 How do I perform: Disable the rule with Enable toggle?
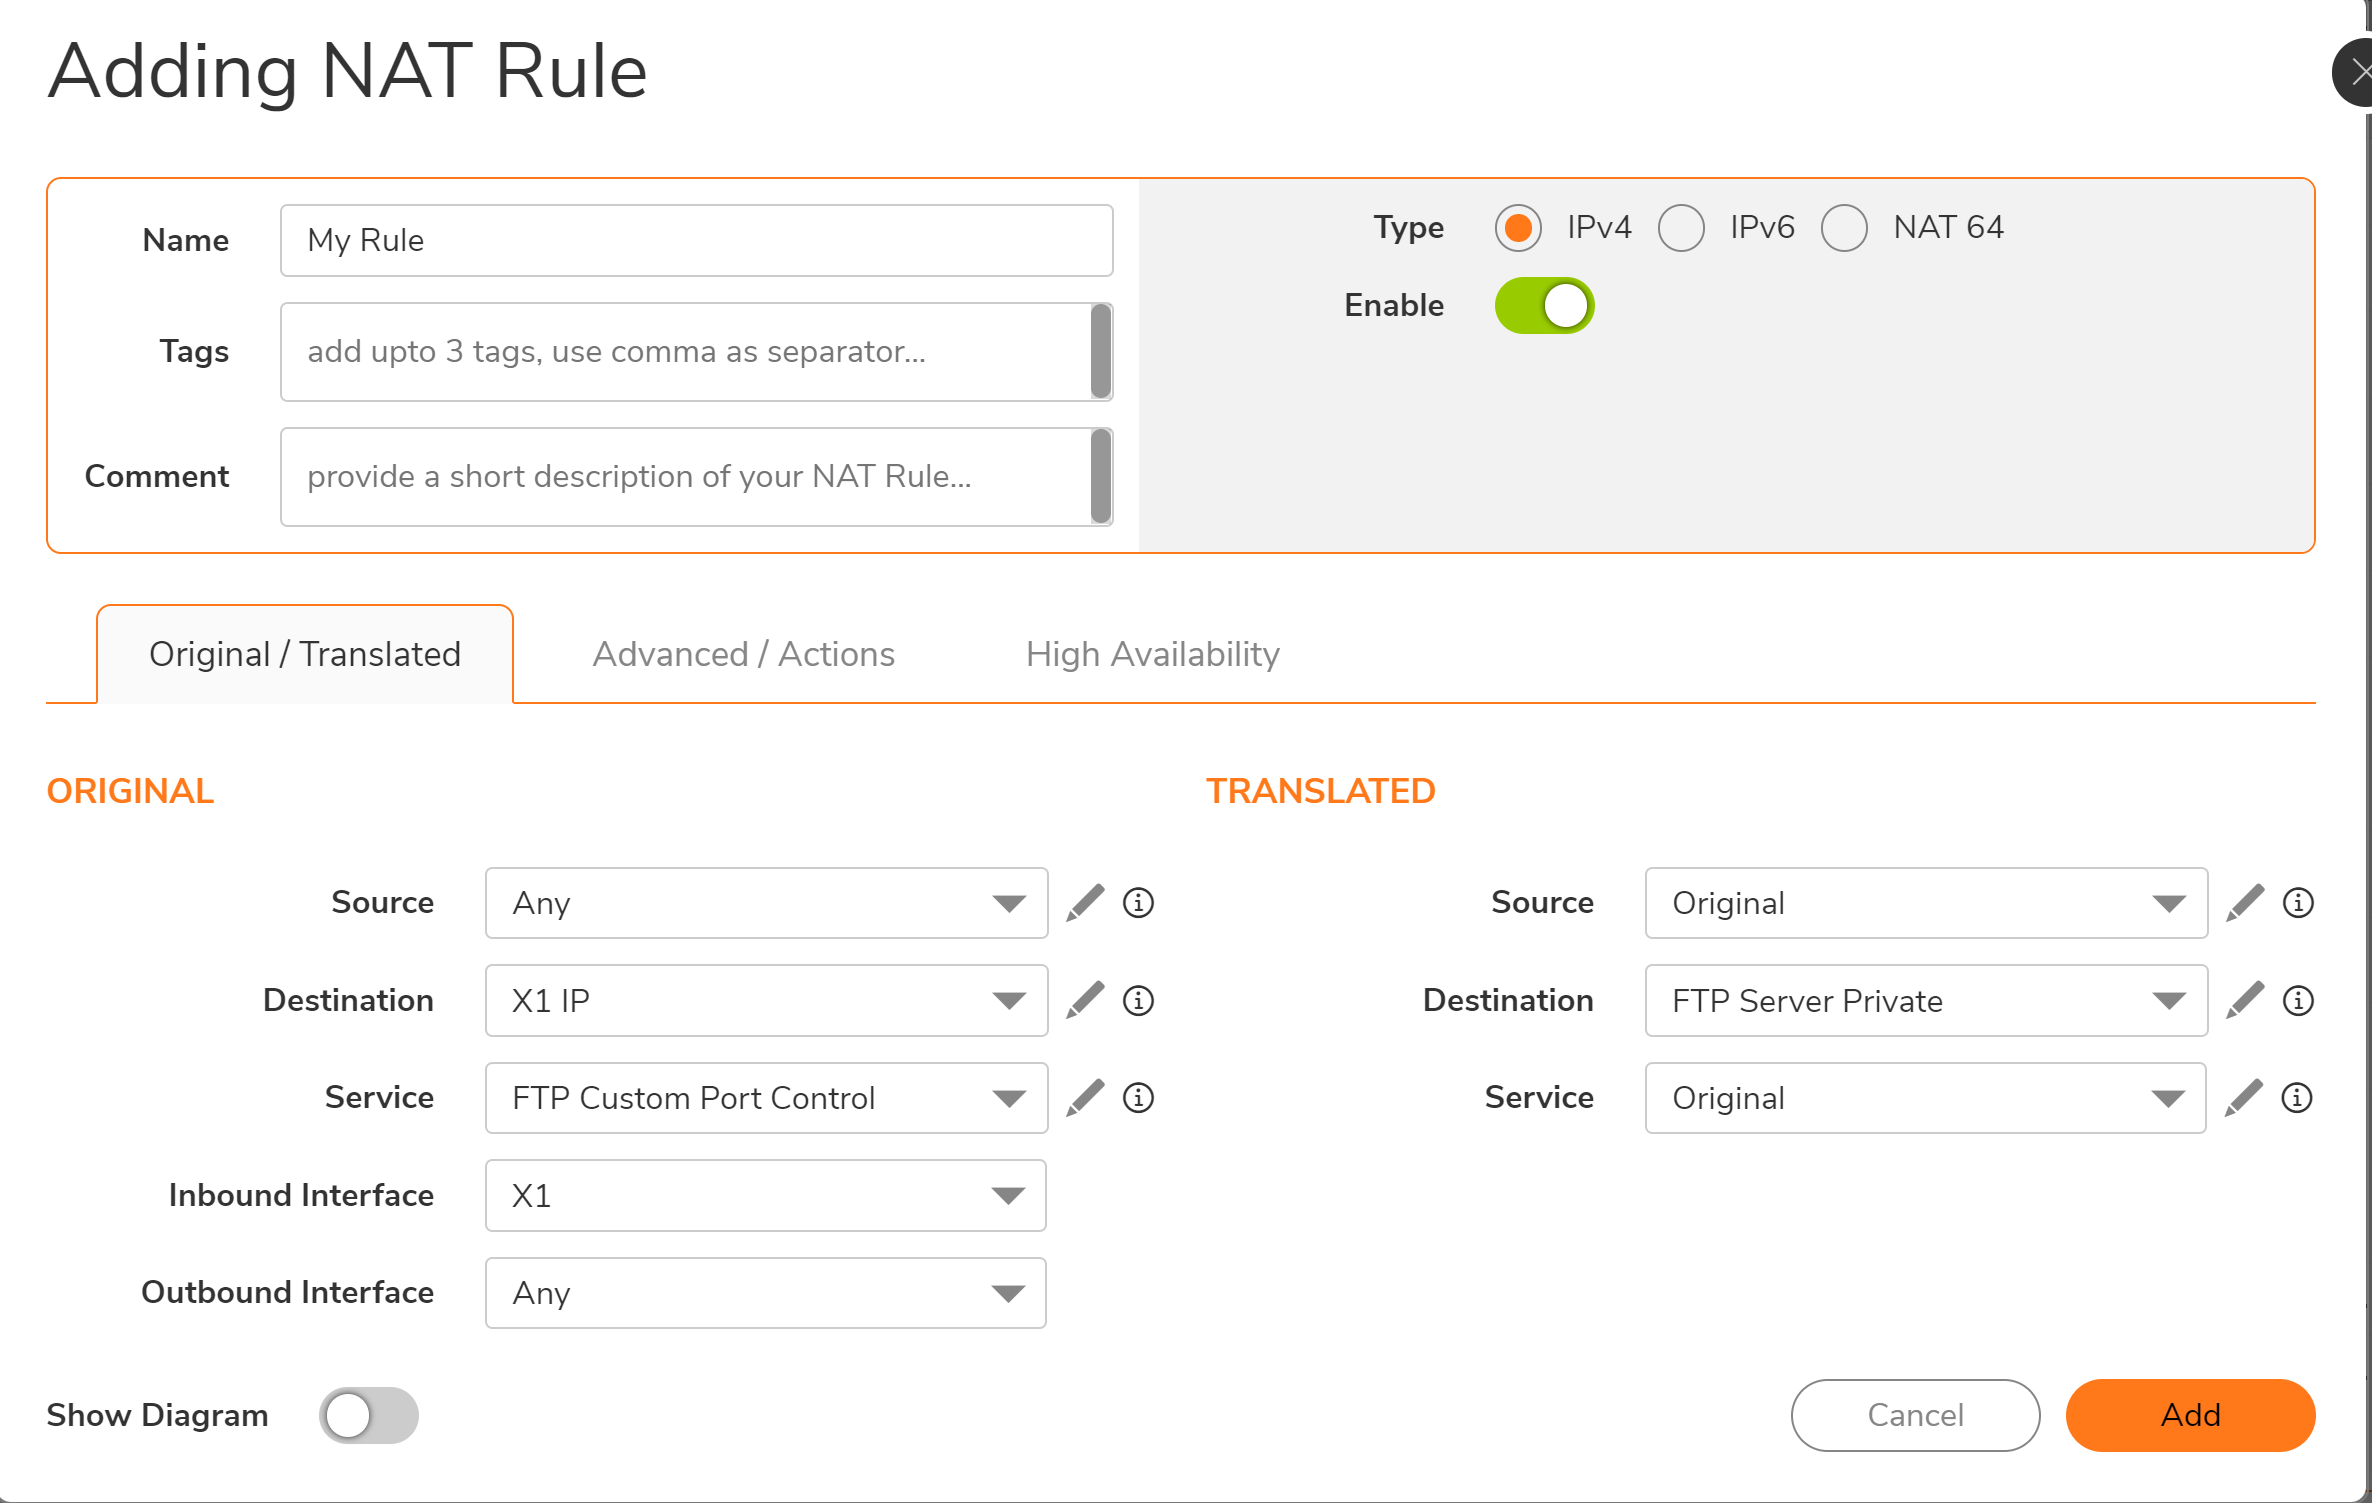coord(1544,306)
